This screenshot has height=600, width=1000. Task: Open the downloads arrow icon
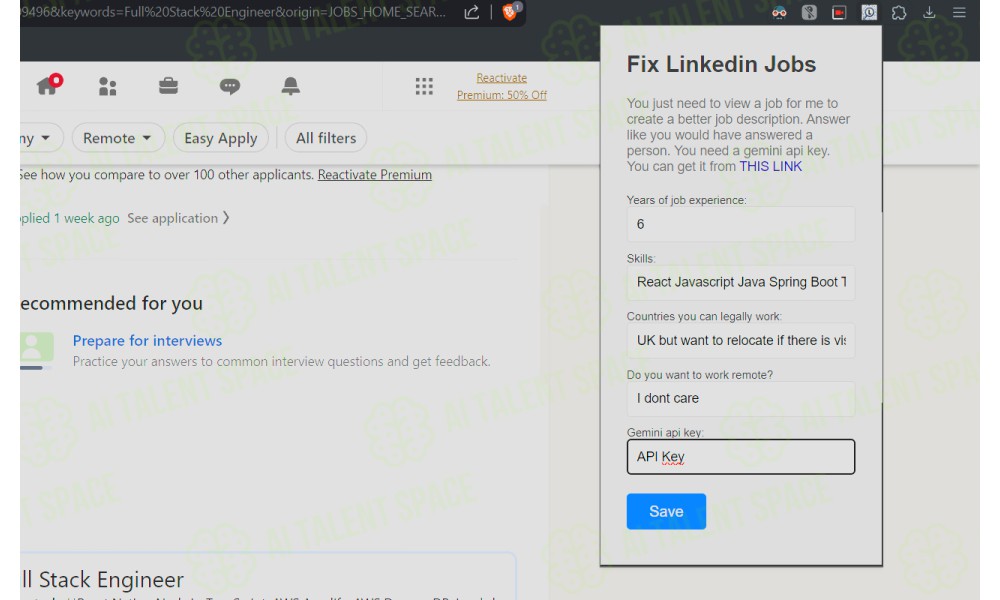click(929, 12)
